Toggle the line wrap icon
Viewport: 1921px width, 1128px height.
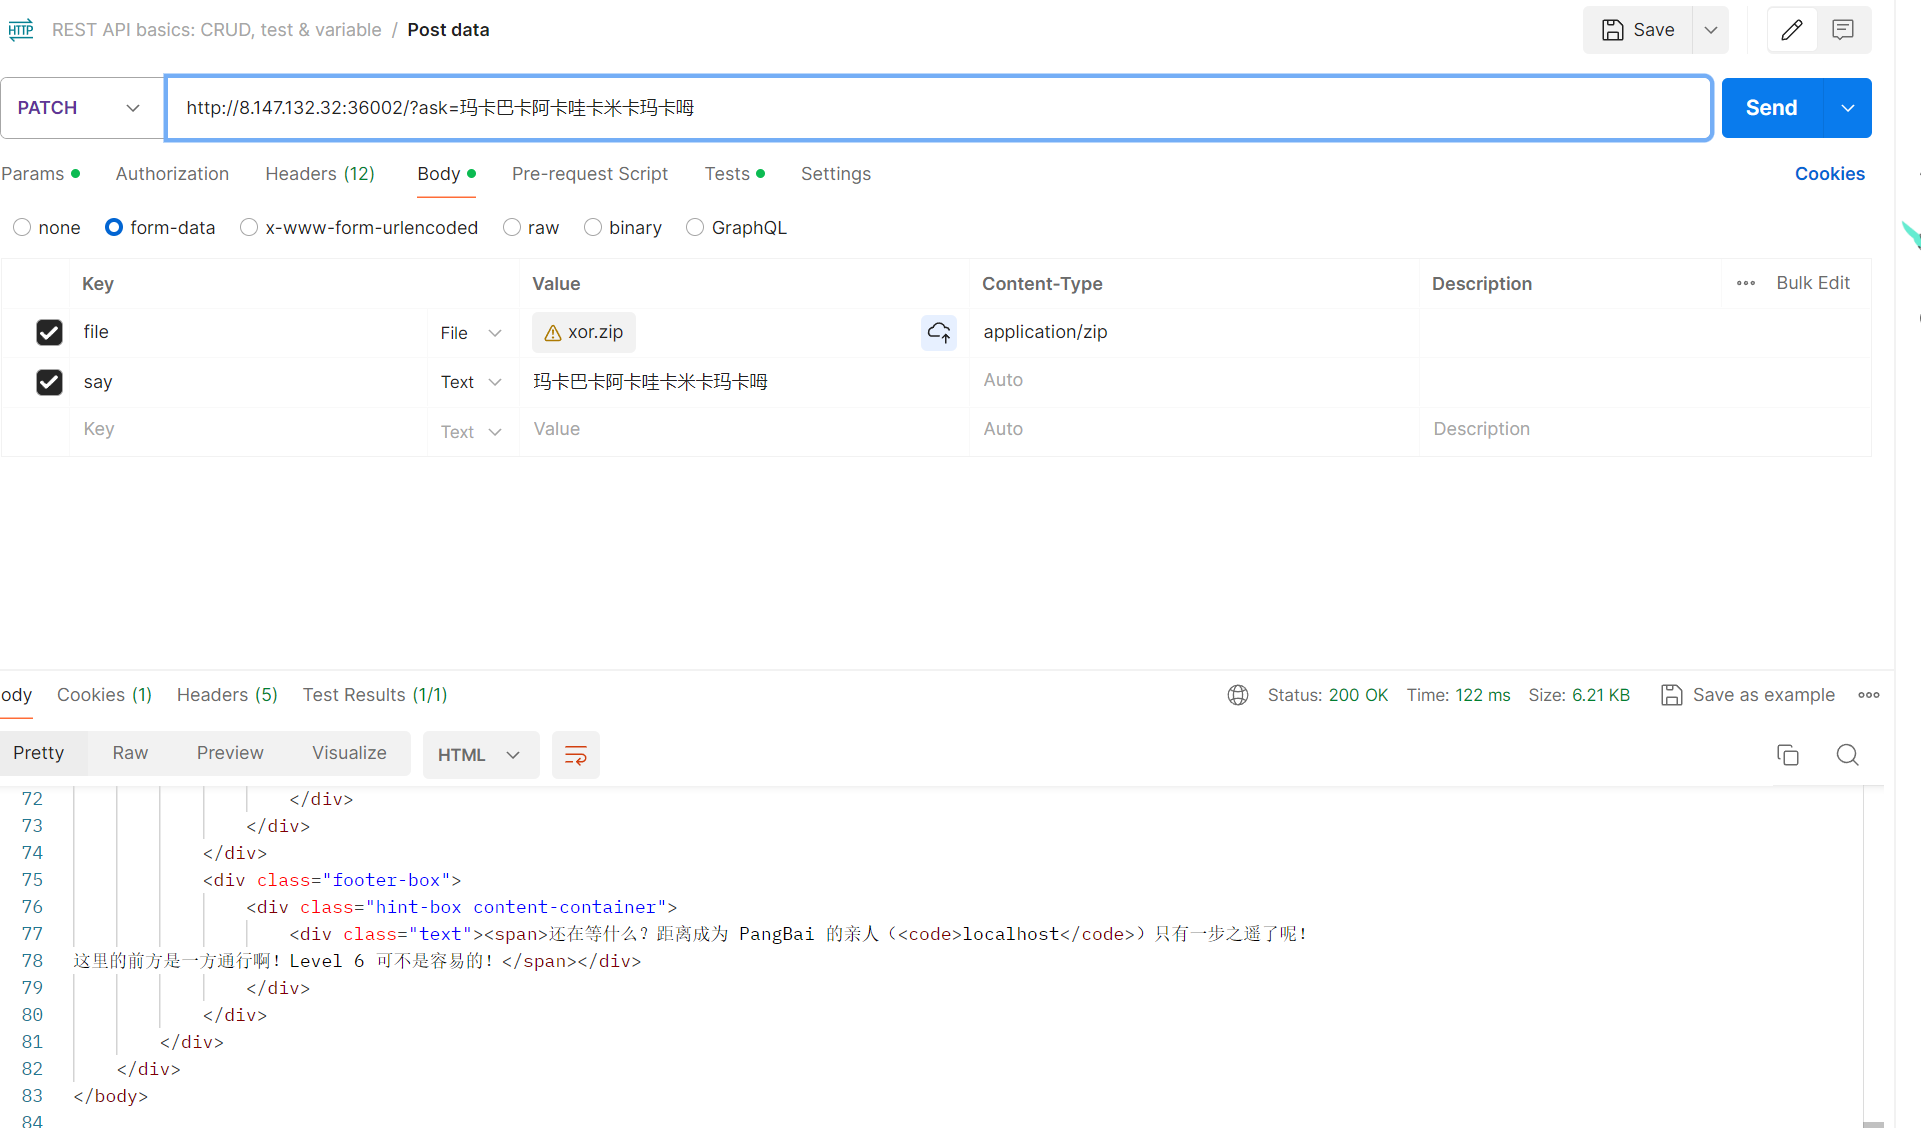576,755
